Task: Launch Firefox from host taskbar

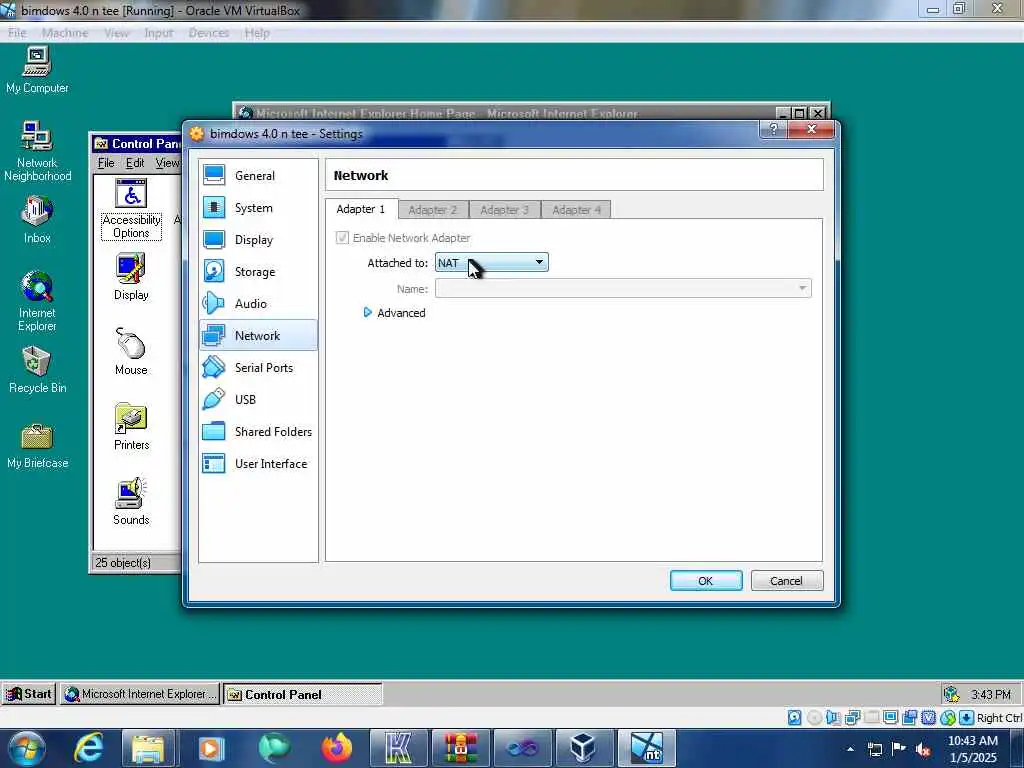Action: [x=336, y=748]
